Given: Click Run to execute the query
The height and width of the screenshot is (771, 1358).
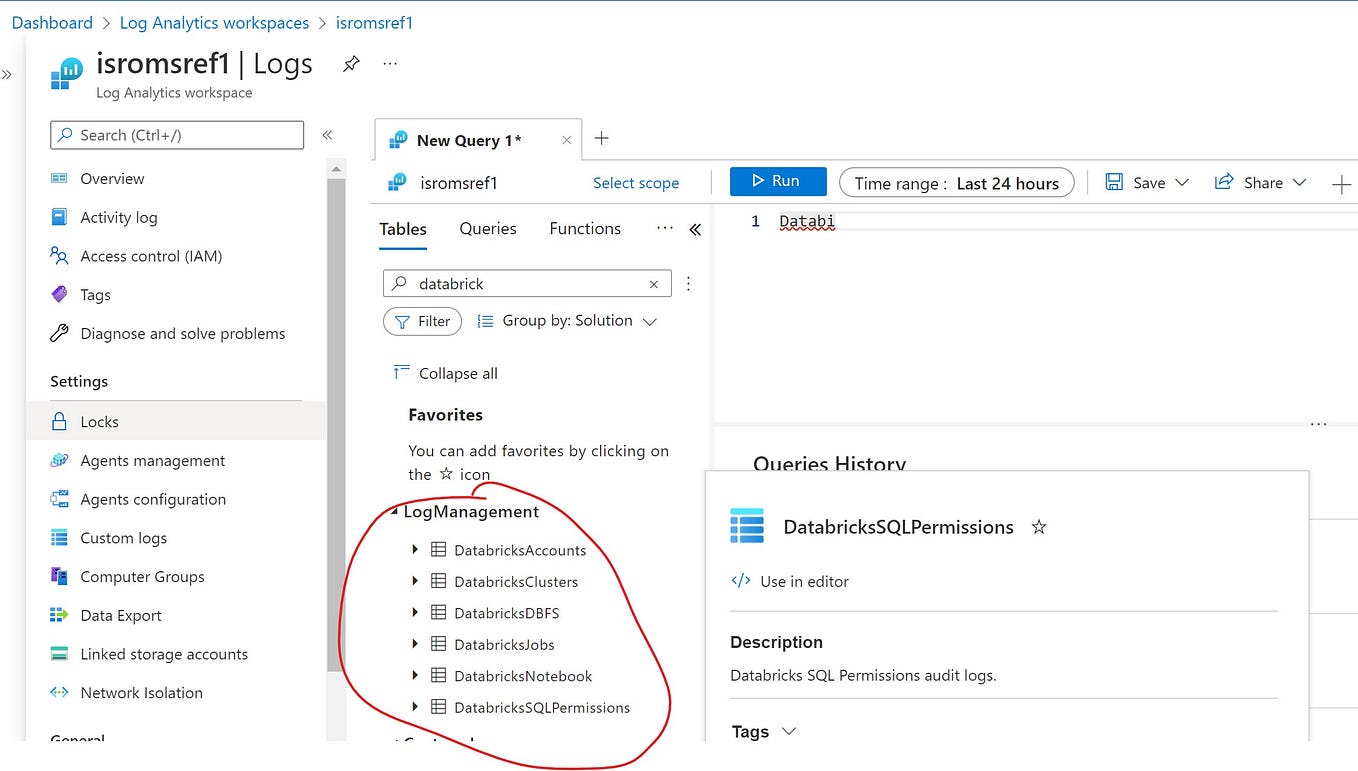Looking at the screenshot, I should pos(778,182).
